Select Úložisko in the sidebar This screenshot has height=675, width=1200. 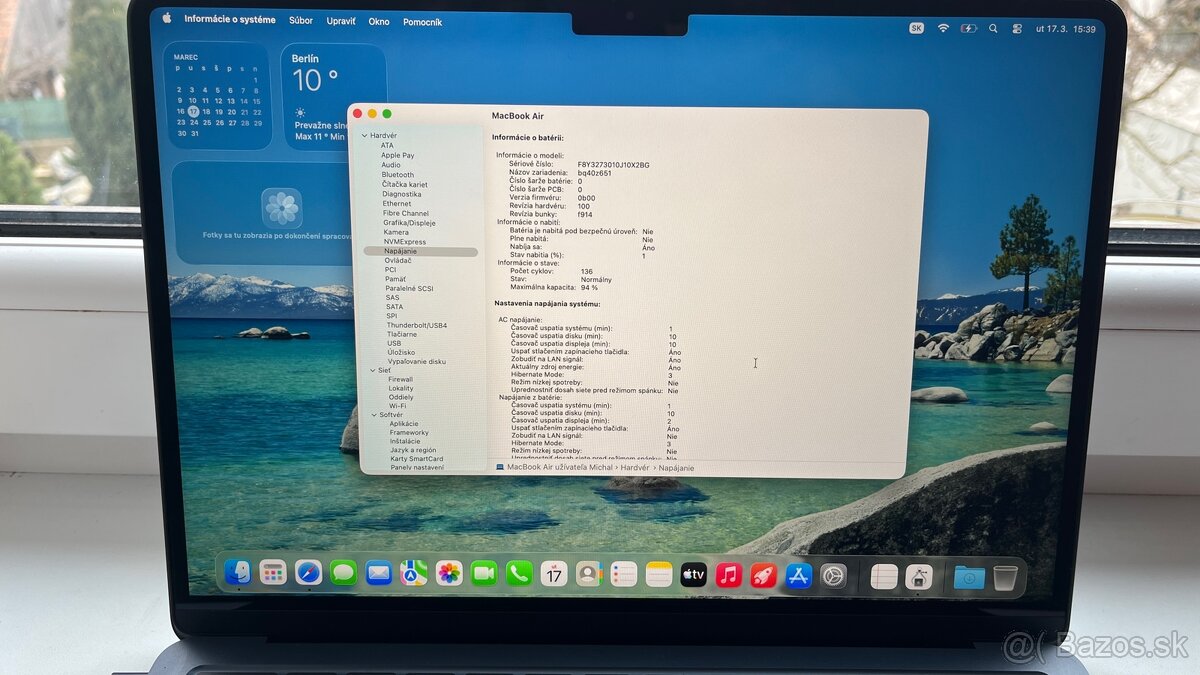point(401,352)
